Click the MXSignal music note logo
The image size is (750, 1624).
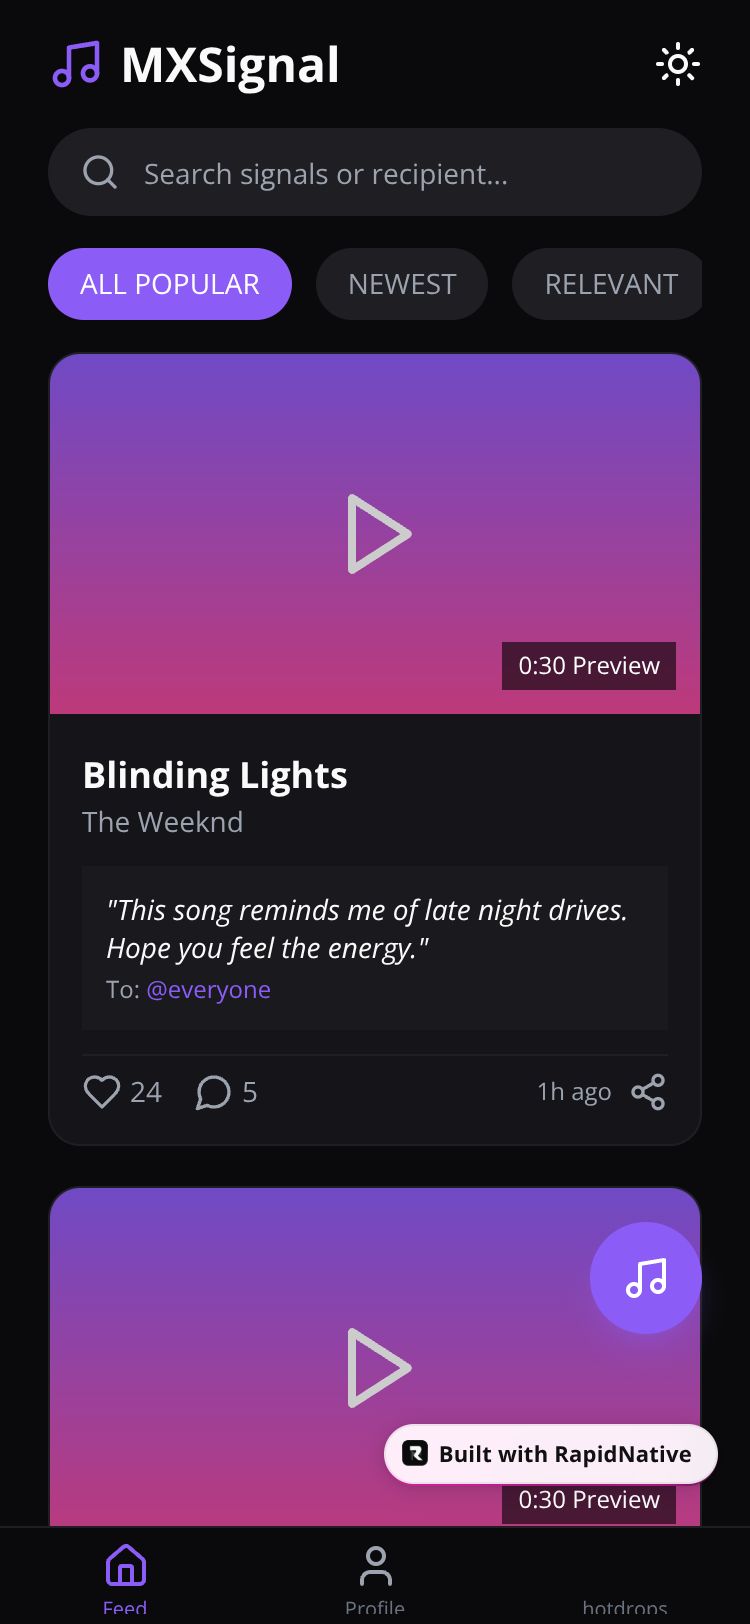(x=76, y=65)
